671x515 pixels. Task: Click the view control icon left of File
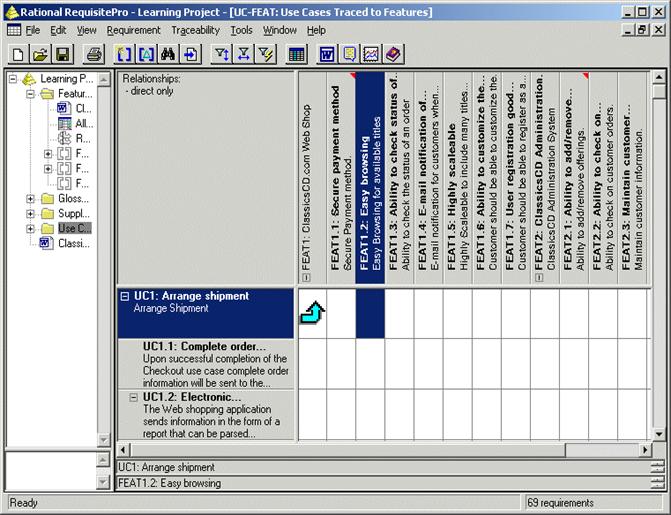[14, 30]
